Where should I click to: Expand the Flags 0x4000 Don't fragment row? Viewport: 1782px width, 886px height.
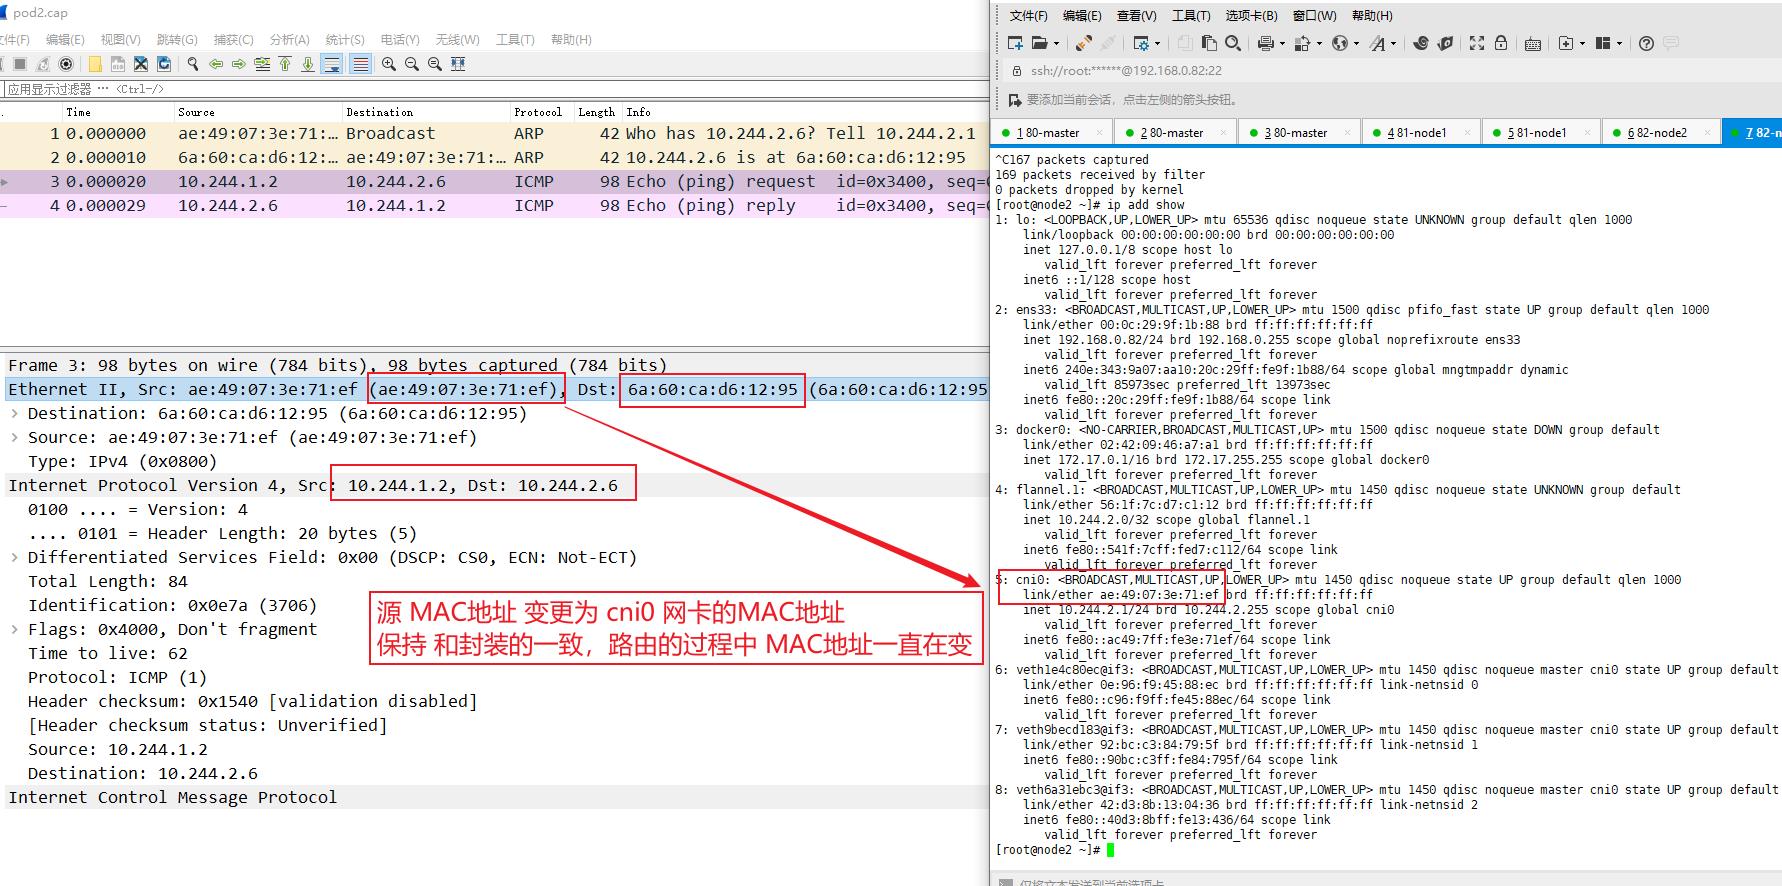14,629
